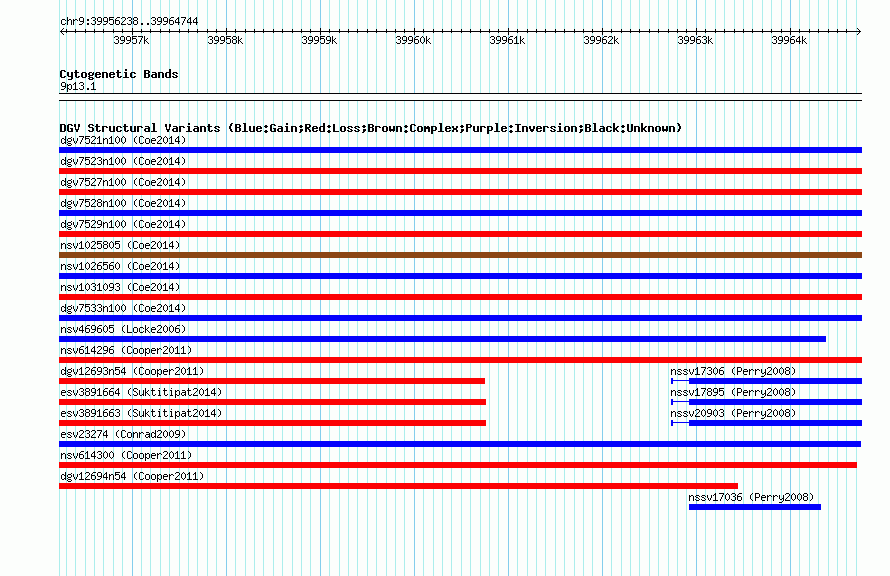The height and width of the screenshot is (576, 890).
Task: Open the nsv469605 (Locke2006) variant bar
Action: click(x=443, y=339)
